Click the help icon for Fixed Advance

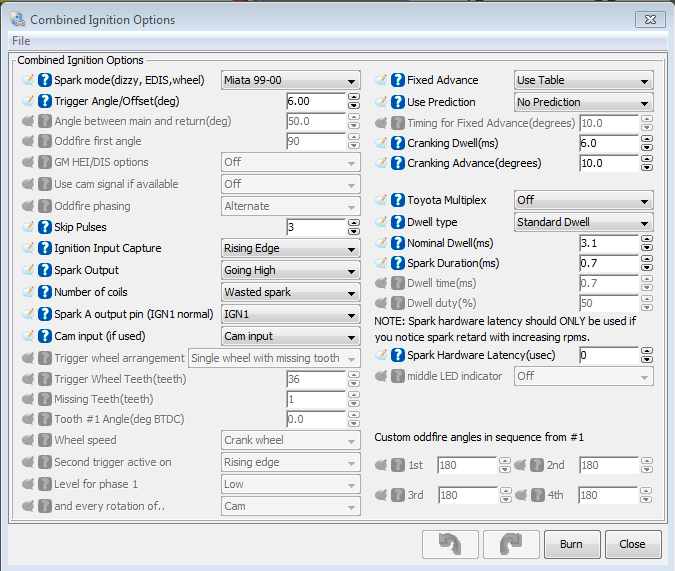[x=397, y=80]
